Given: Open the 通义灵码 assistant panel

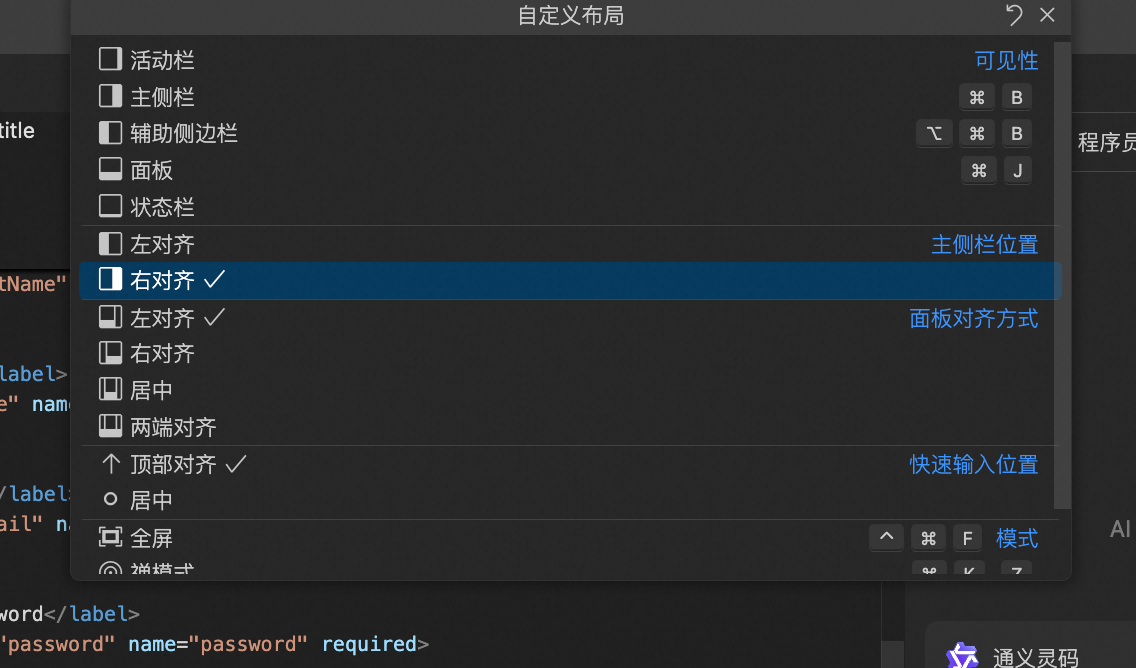Looking at the screenshot, I should point(1035,657).
